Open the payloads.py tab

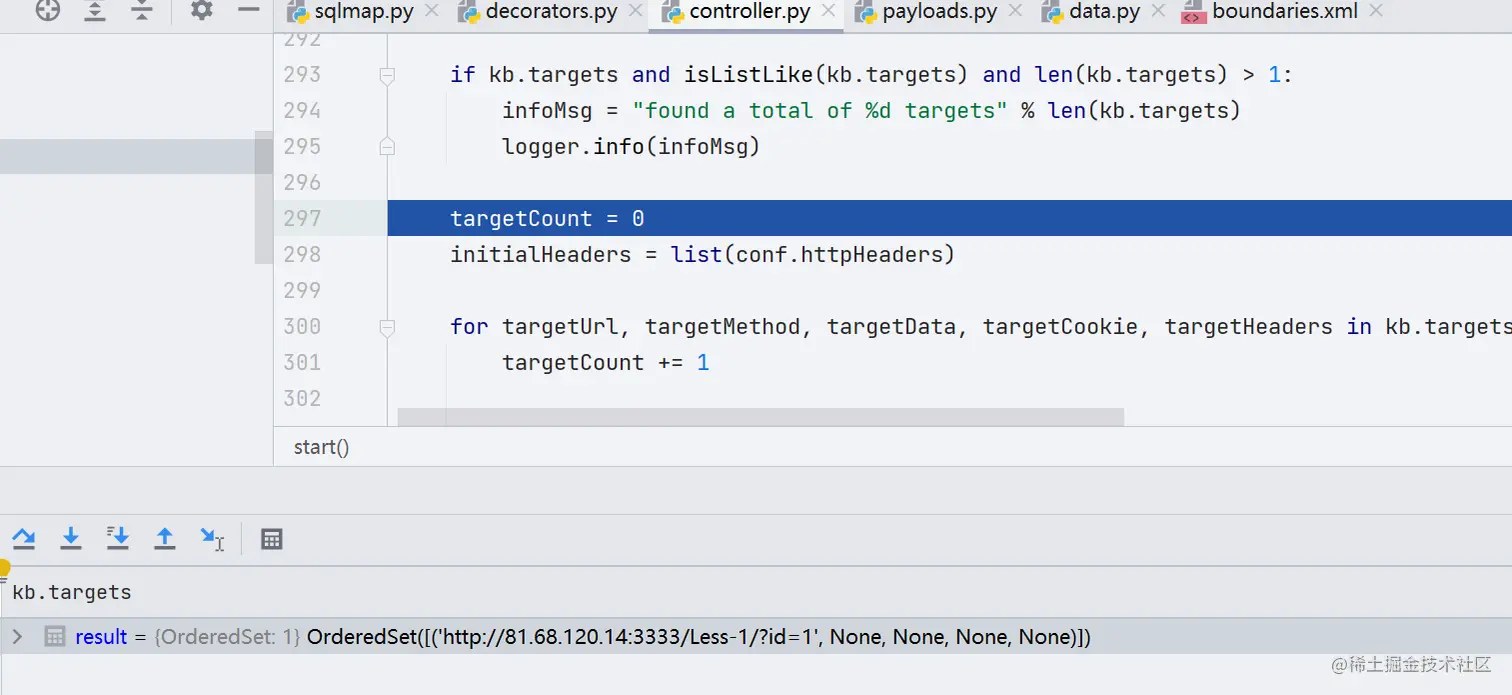pos(939,12)
